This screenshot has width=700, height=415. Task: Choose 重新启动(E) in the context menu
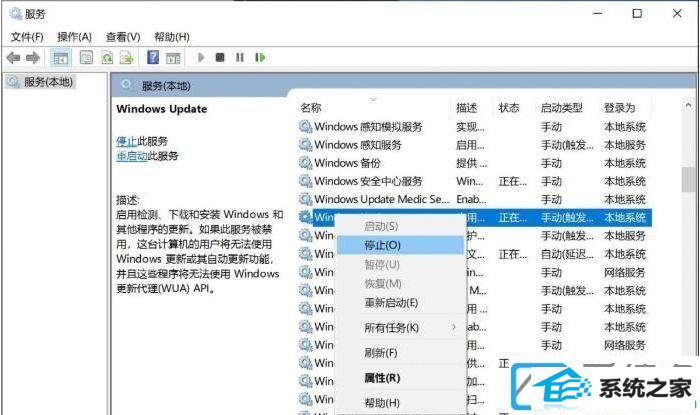click(x=400, y=303)
